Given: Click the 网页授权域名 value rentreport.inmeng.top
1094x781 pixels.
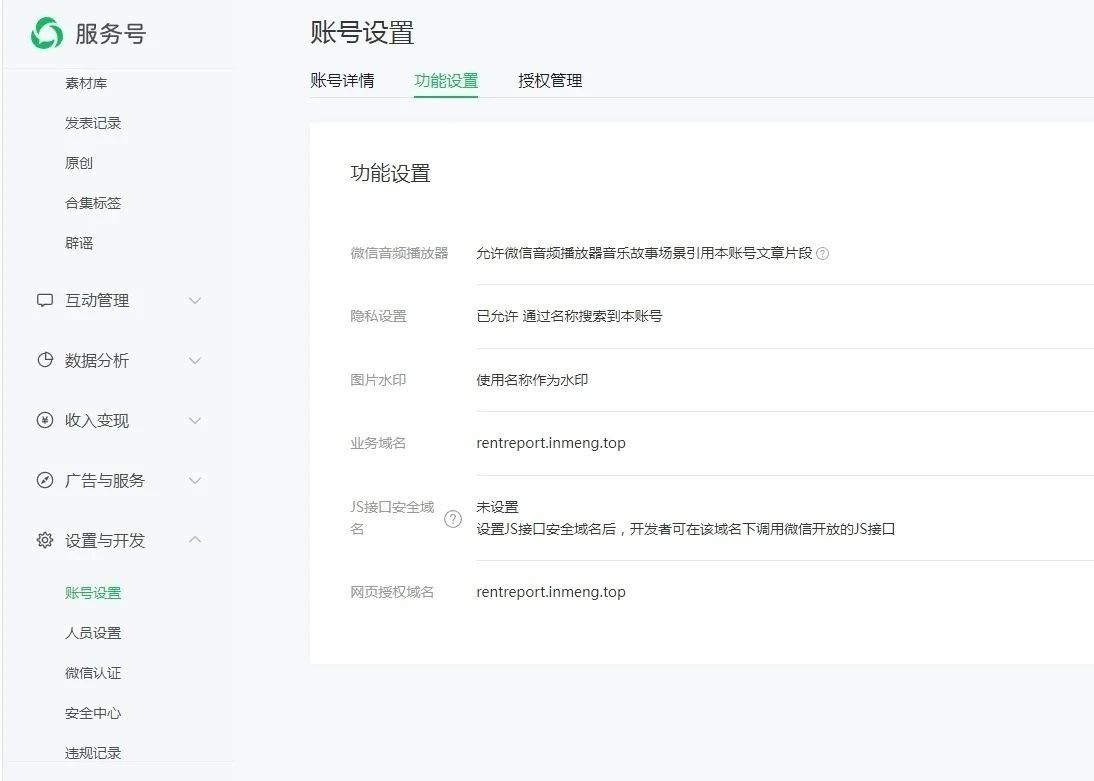Looking at the screenshot, I should tap(551, 592).
